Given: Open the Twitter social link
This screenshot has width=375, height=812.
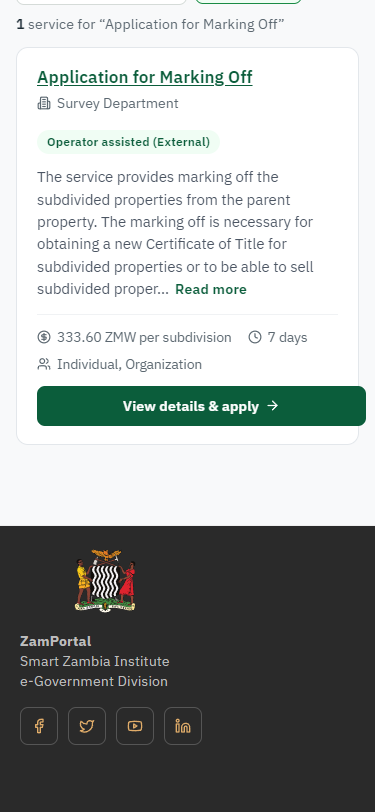Looking at the screenshot, I should click(x=87, y=726).
